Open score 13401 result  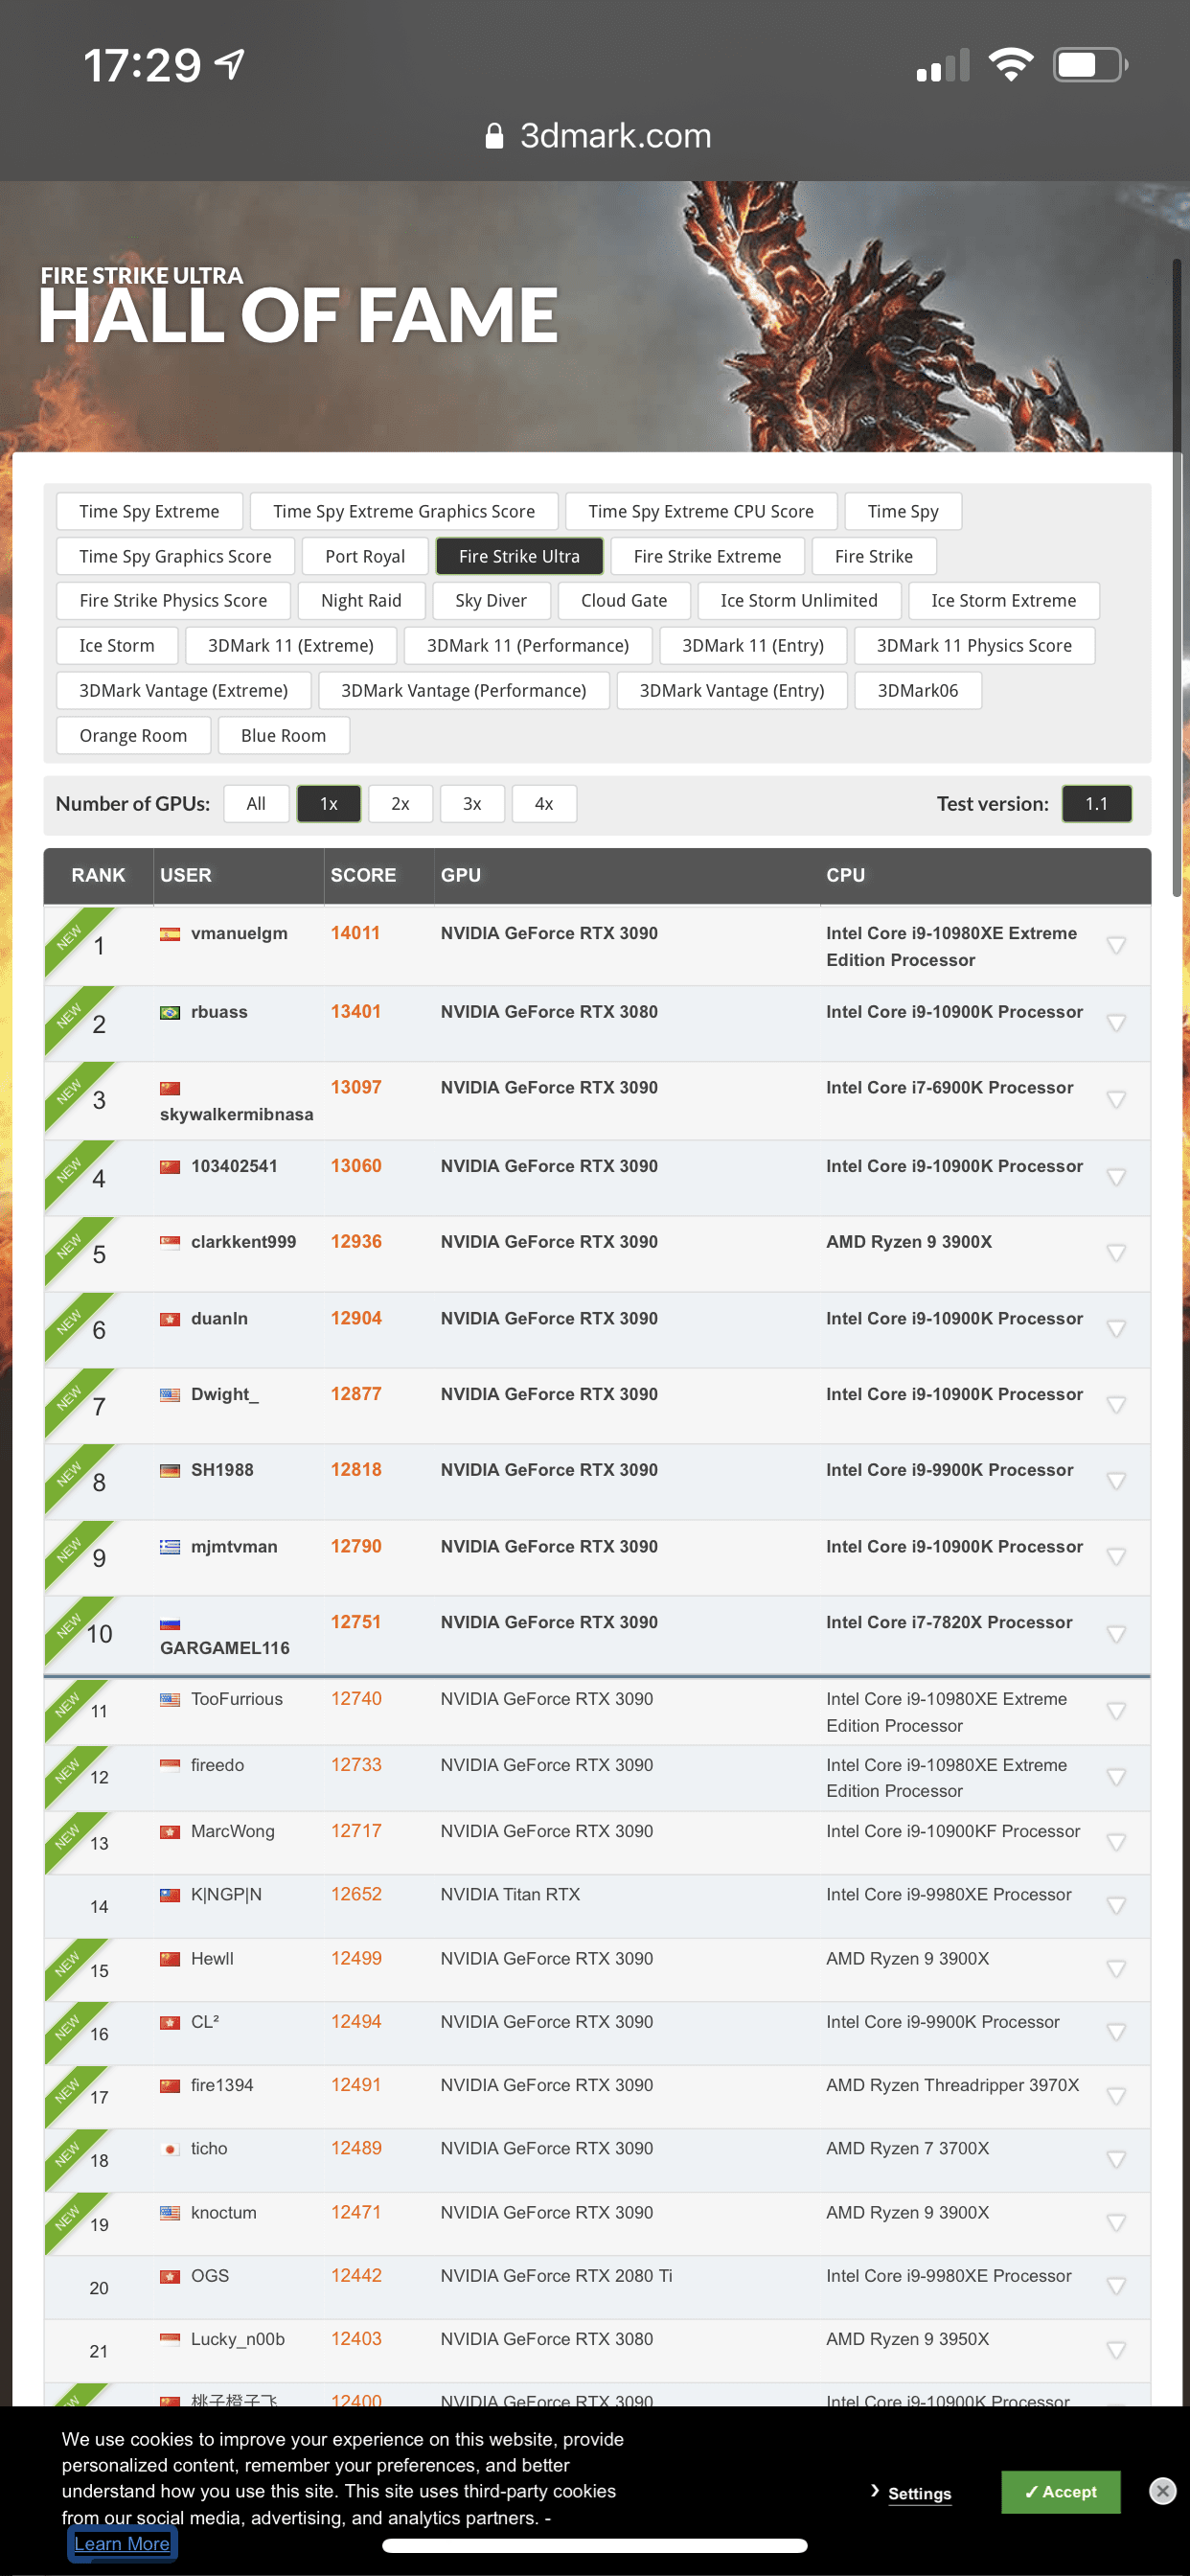[355, 1011]
